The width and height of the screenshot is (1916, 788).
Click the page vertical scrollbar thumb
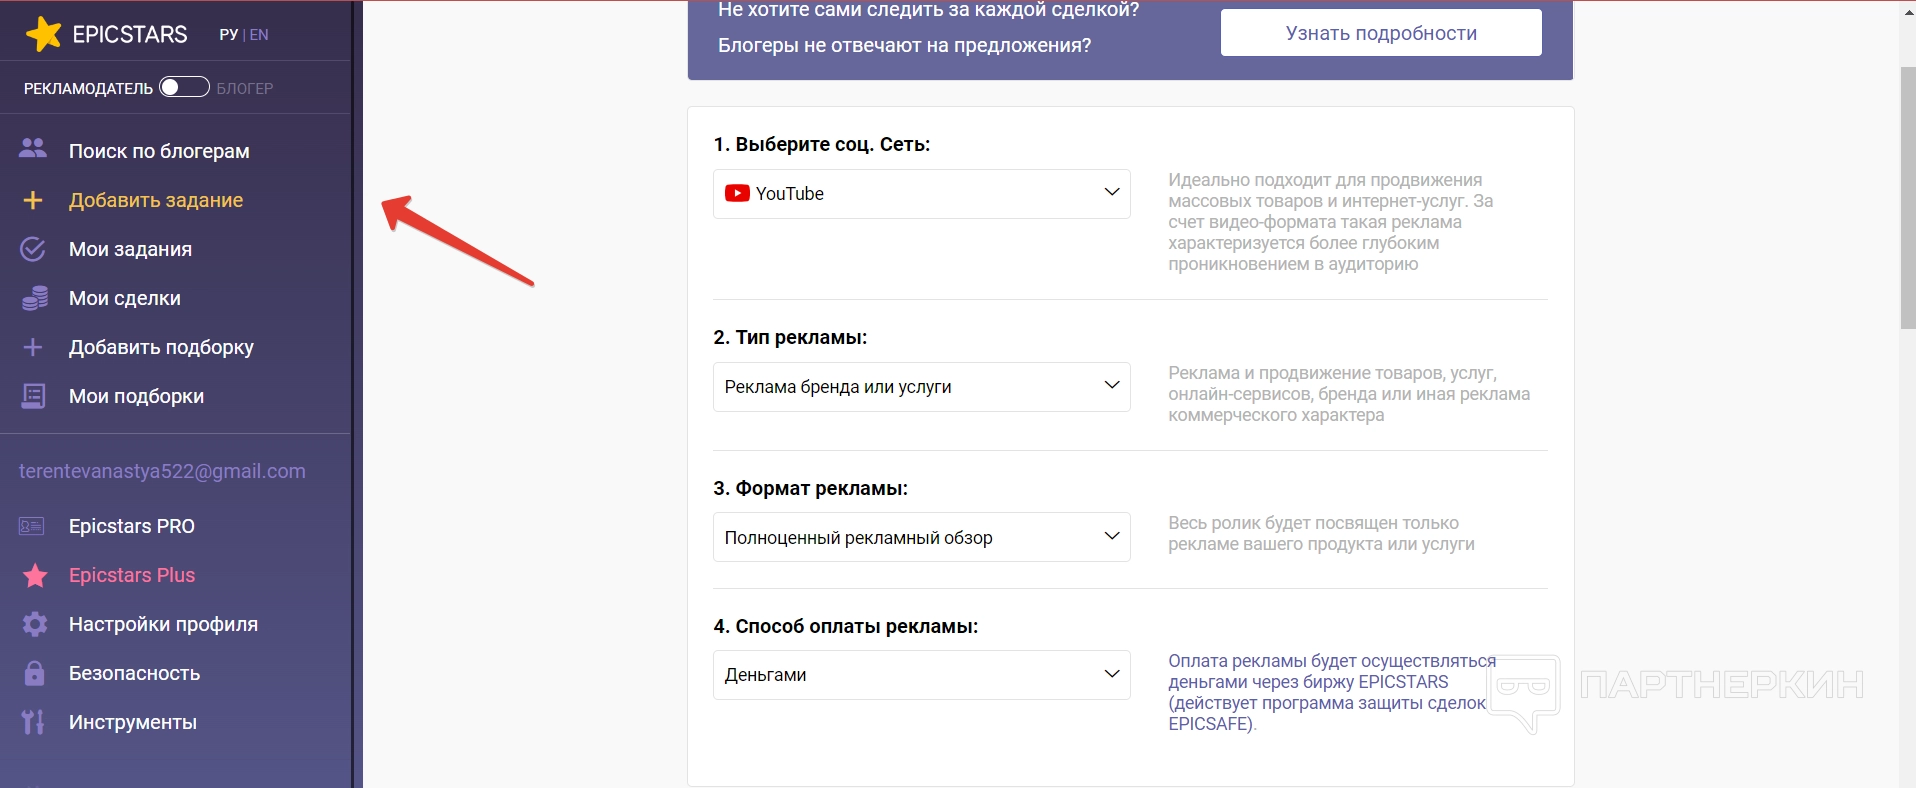tap(1908, 198)
